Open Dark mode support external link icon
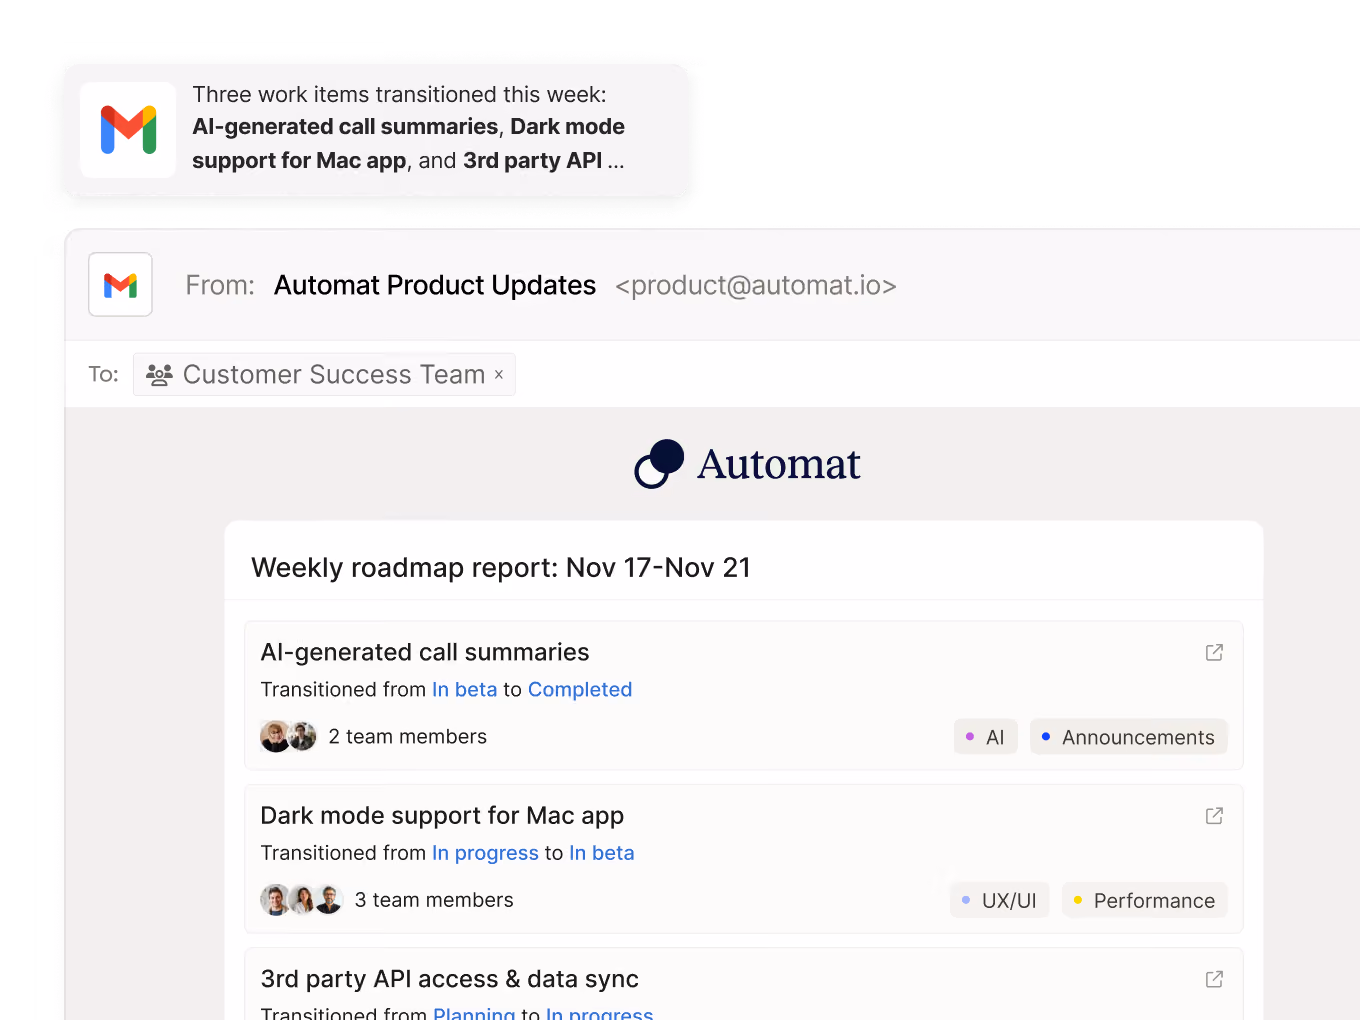 tap(1214, 816)
